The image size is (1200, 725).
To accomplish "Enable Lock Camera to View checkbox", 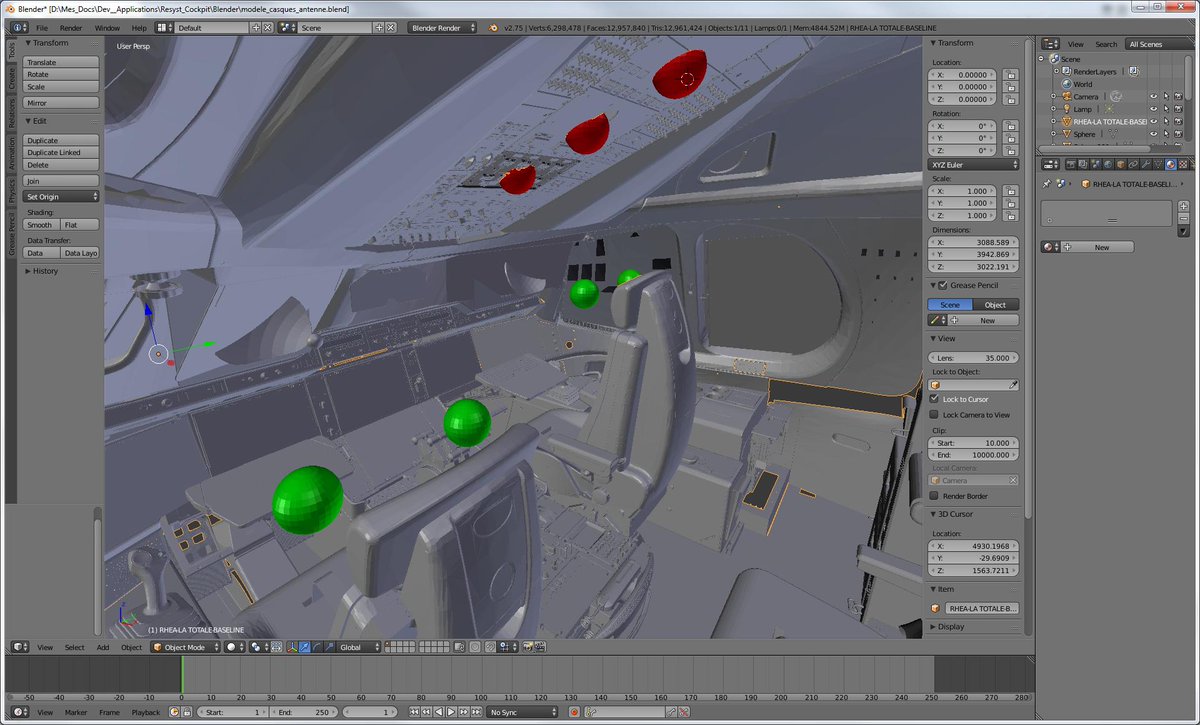I will pos(934,414).
